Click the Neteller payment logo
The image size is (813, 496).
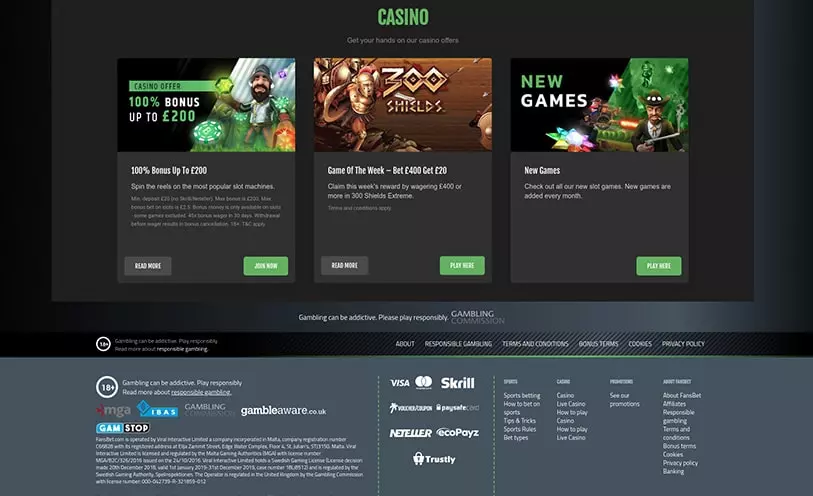tap(411, 433)
